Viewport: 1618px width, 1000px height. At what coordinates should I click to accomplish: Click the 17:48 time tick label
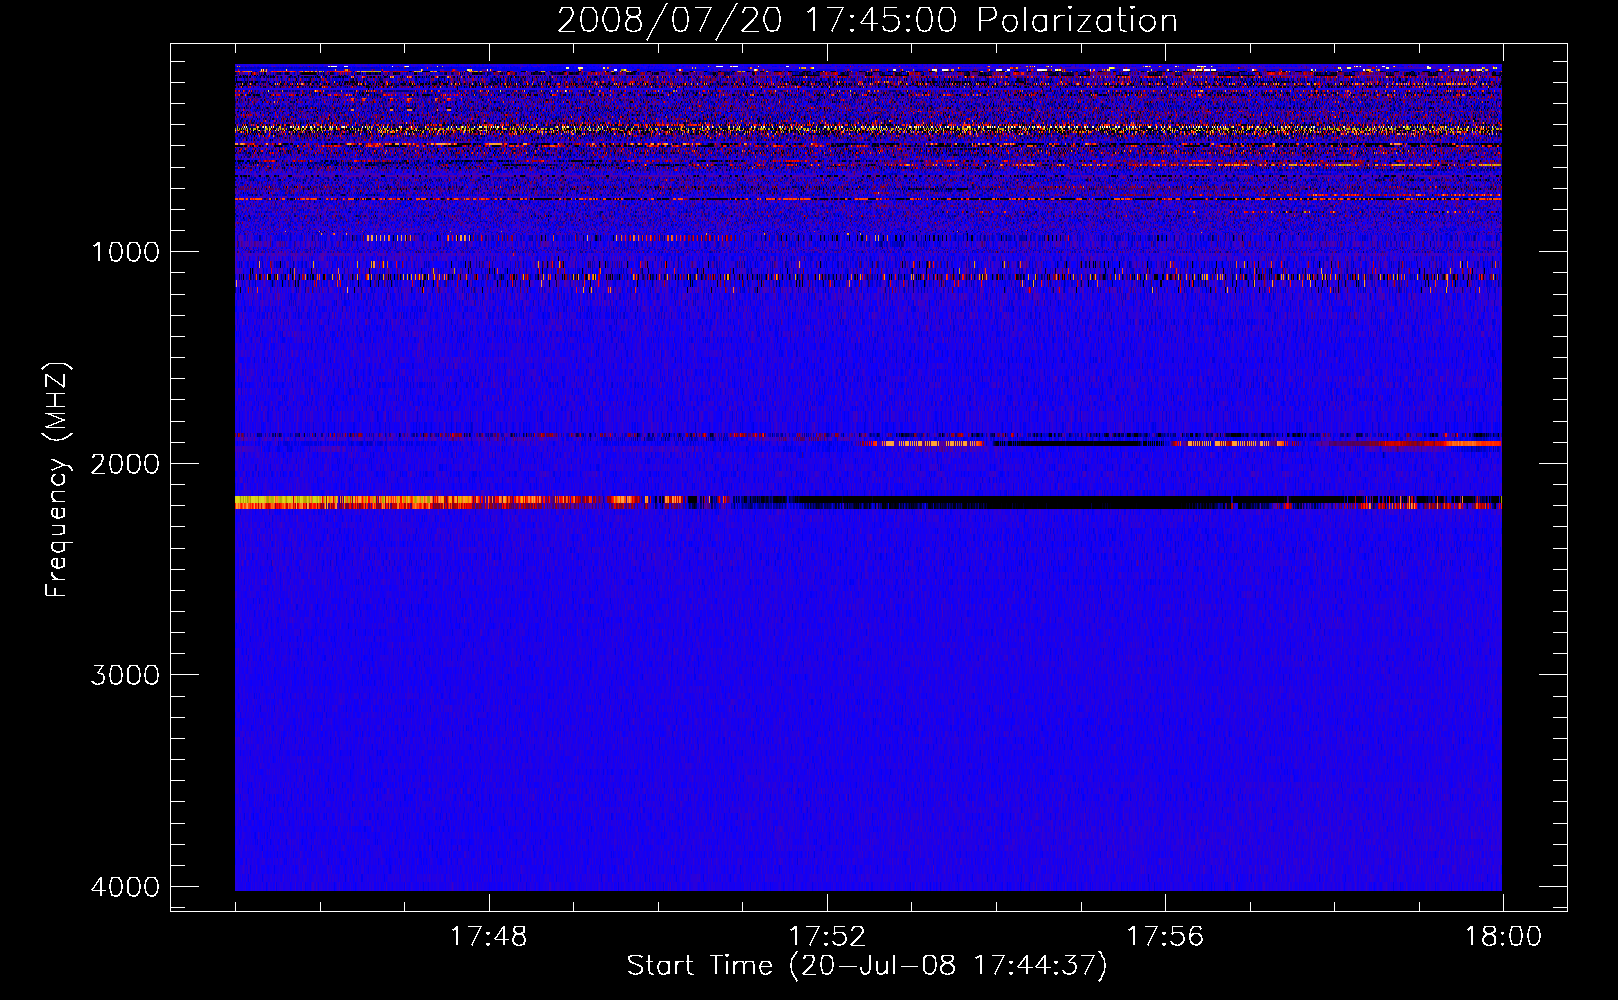coord(488,937)
